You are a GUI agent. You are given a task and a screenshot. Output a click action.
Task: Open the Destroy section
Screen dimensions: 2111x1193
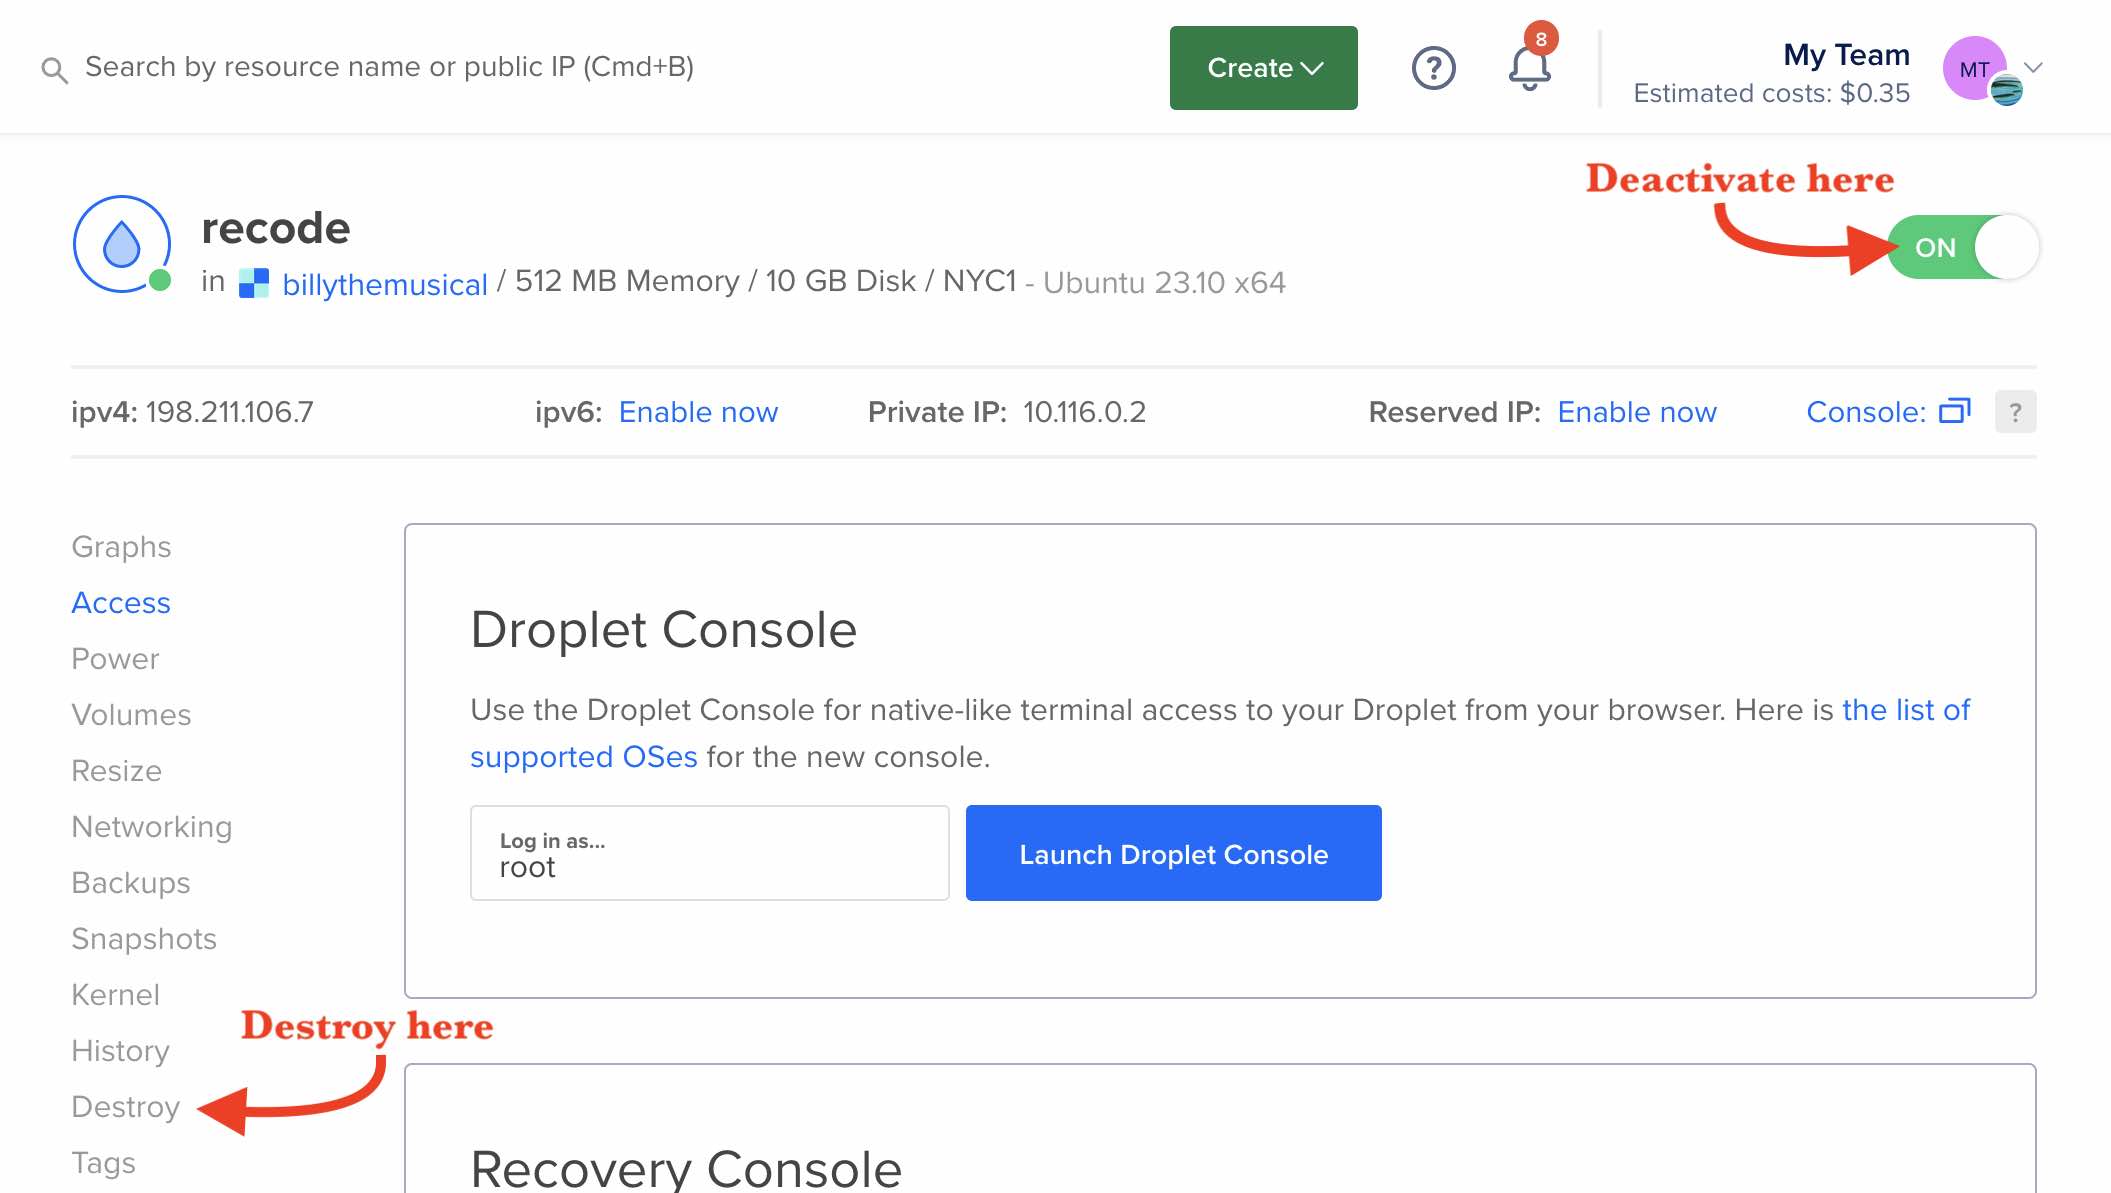coord(126,1107)
